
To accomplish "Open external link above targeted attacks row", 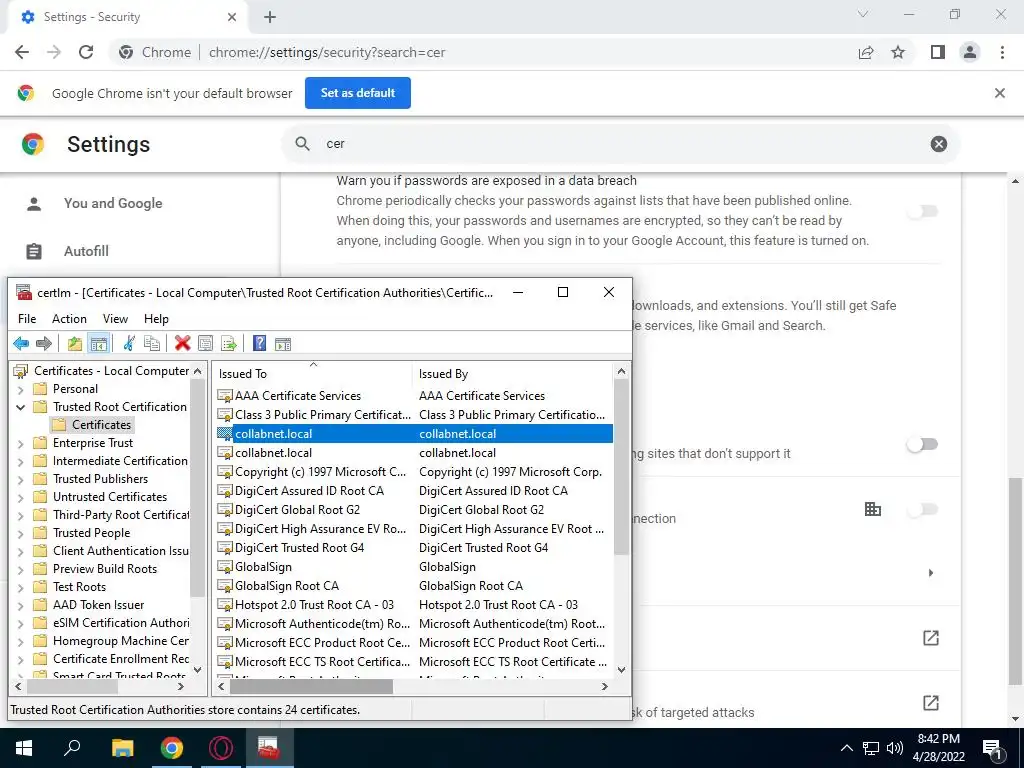I will [931, 638].
